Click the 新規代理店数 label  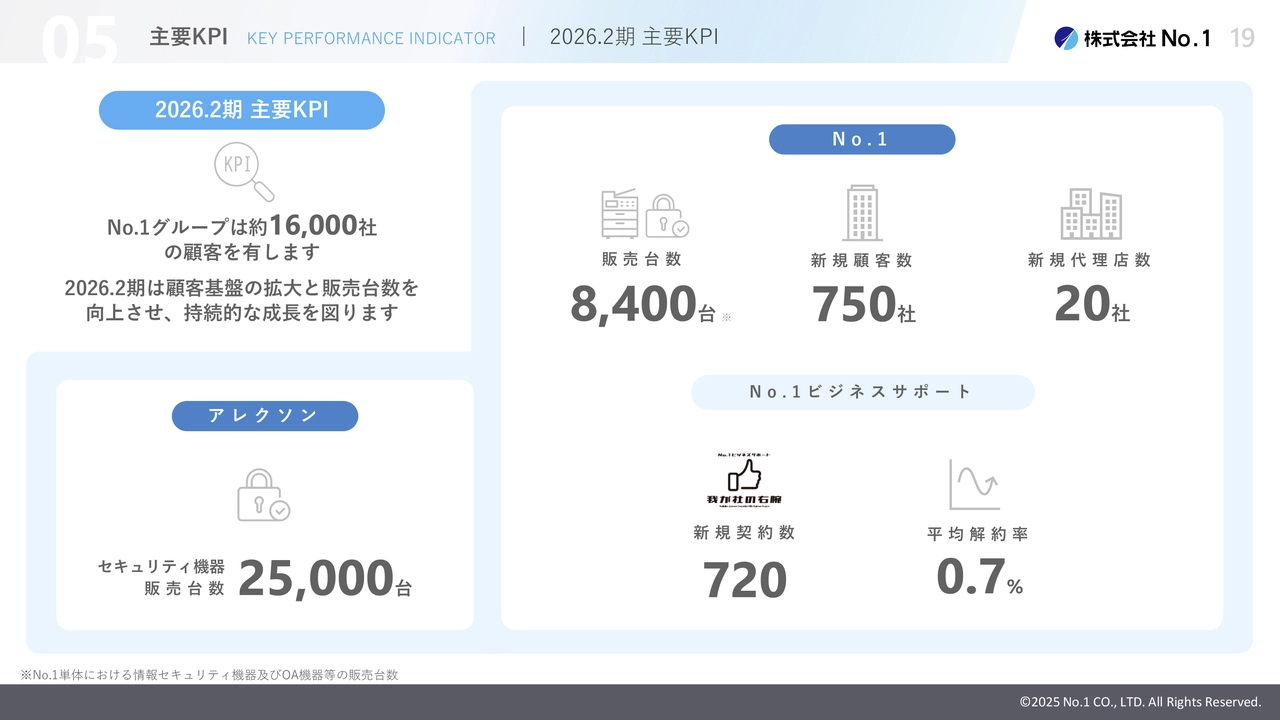[1090, 260]
